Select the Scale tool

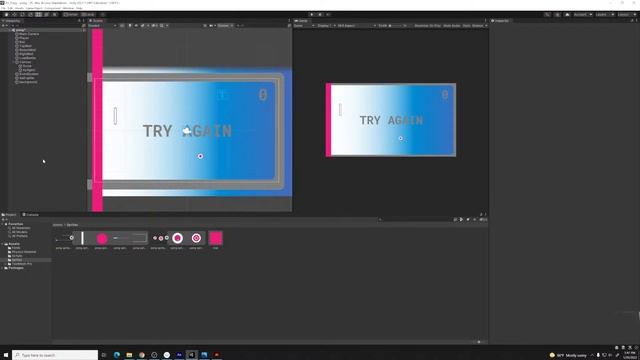pyautogui.click(x=30, y=15)
